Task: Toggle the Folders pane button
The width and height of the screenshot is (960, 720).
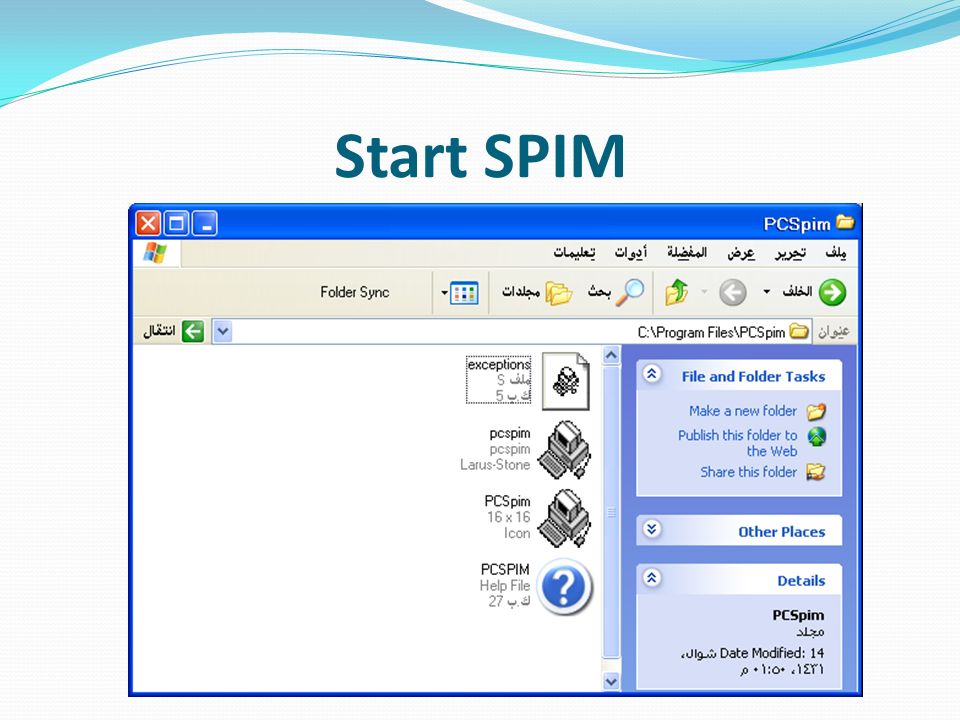Action: (x=537, y=292)
